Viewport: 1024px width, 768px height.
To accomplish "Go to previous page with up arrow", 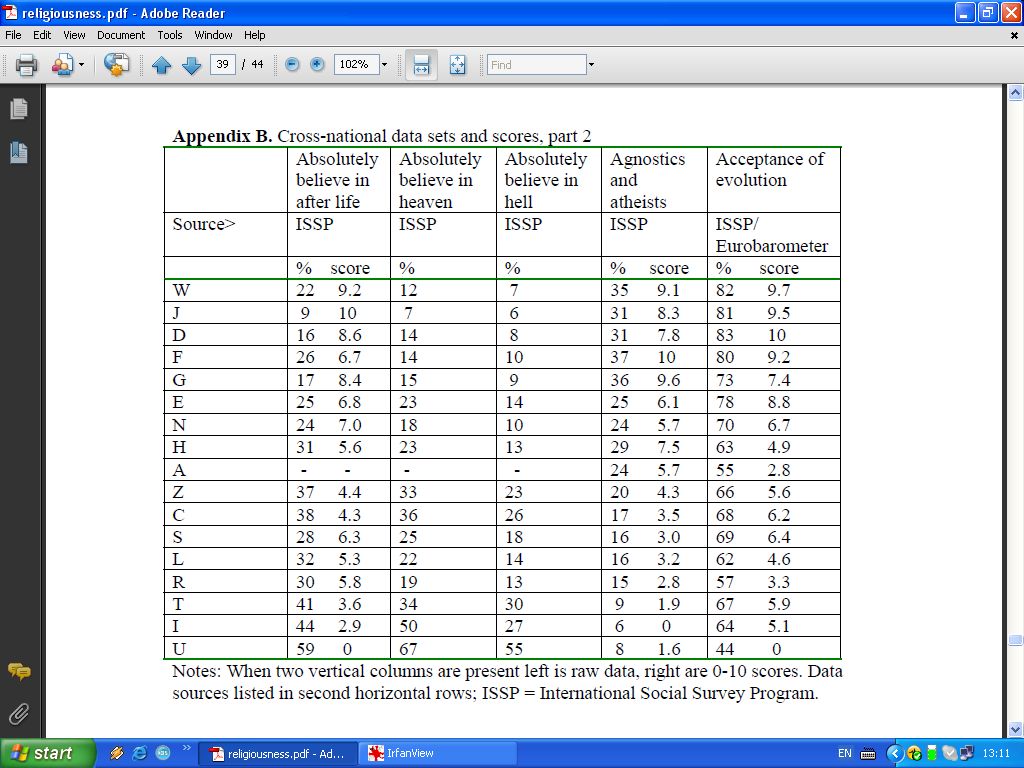I will tap(162, 65).
